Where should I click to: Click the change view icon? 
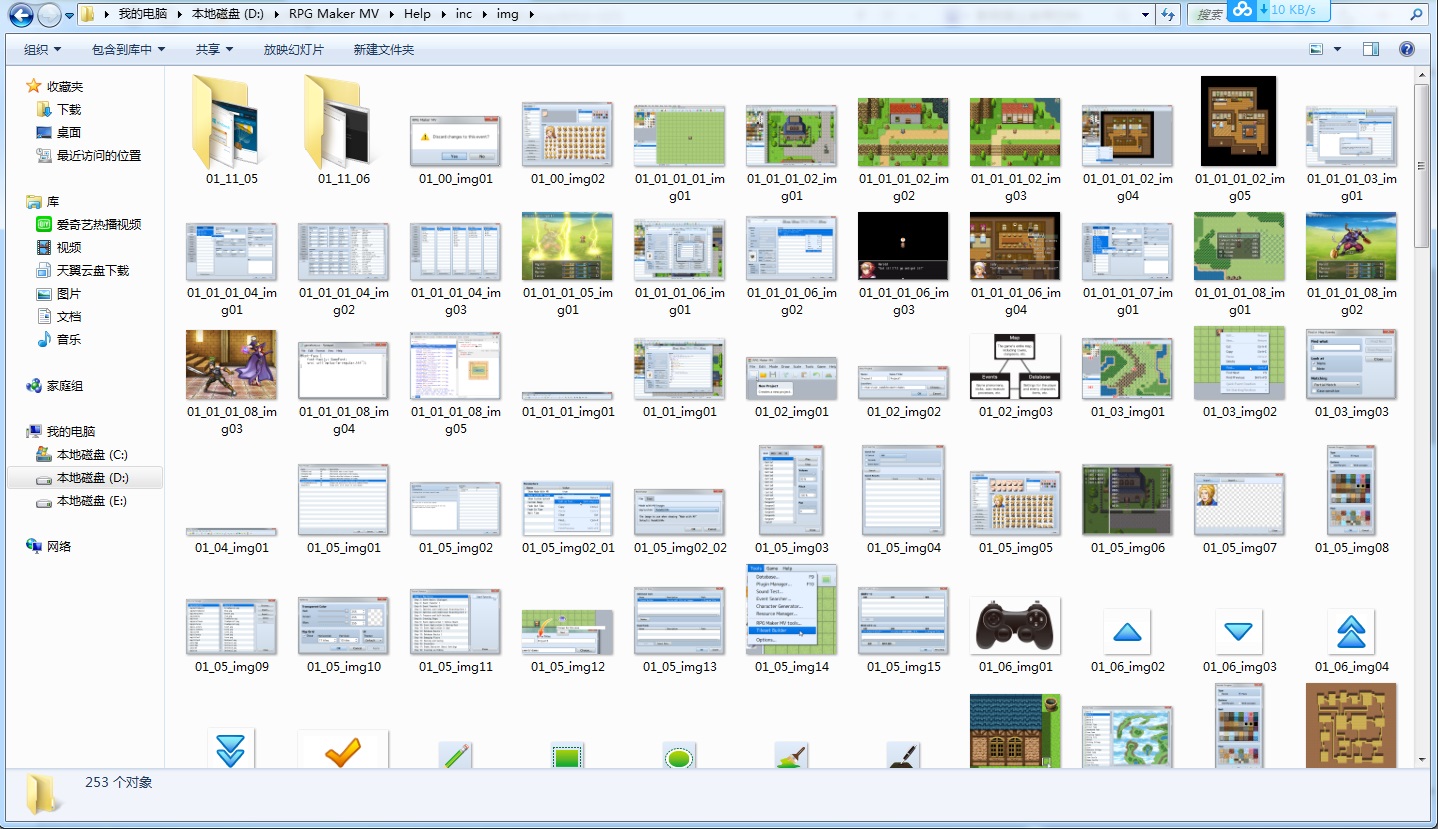coord(1316,49)
